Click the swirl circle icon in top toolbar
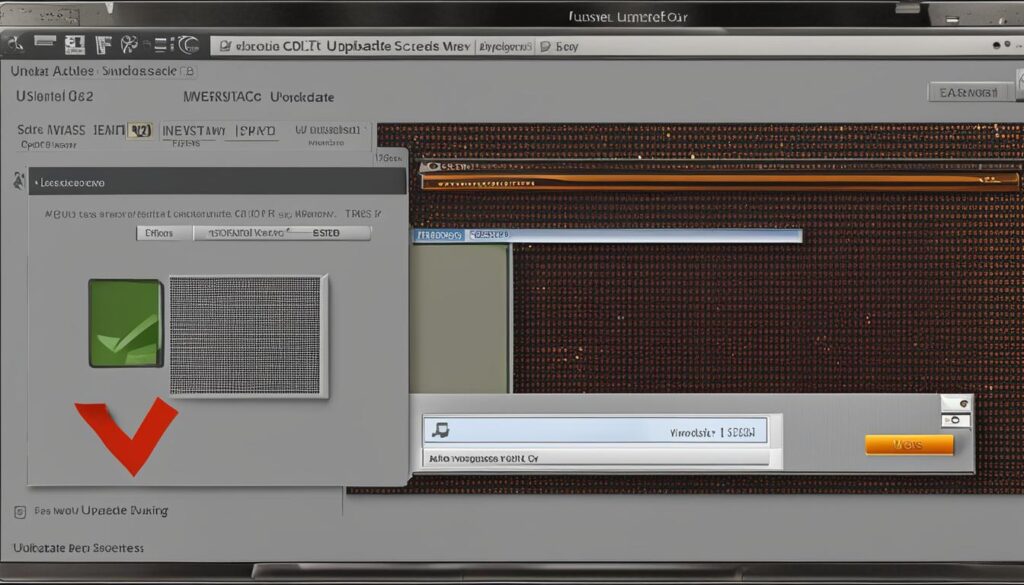The width and height of the screenshot is (1024, 585). click(x=189, y=45)
